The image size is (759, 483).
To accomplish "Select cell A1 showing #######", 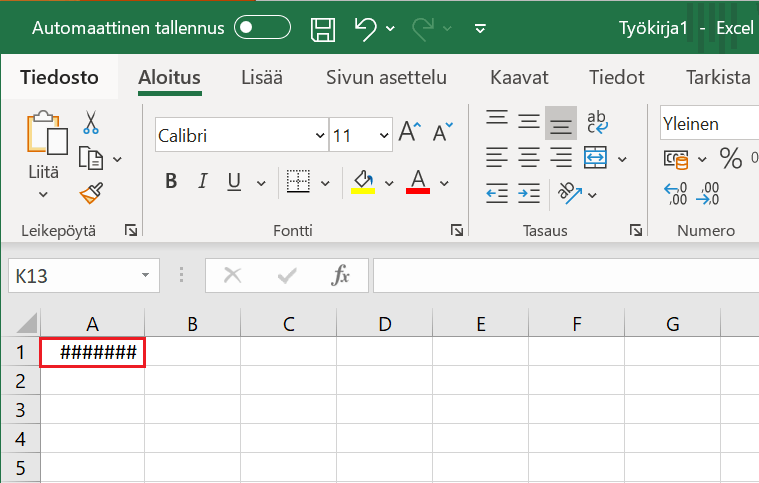I will [92, 352].
